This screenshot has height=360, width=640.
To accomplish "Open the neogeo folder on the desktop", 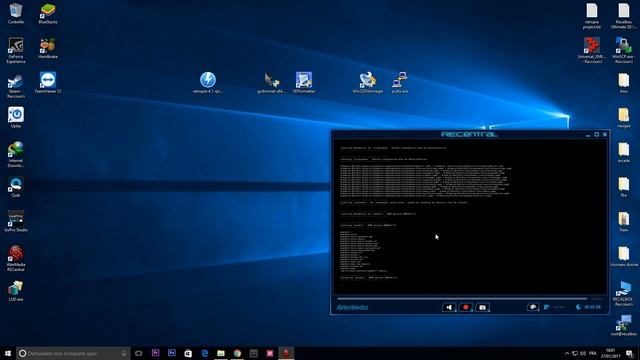I will 624,118.
